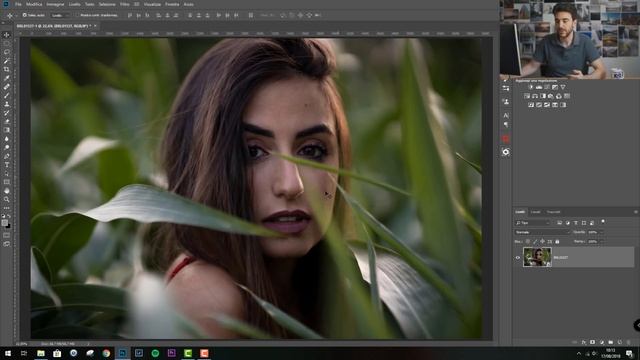Add a Color Balance adjustment layer
Screen dimensions: 640x360
click(535, 96)
